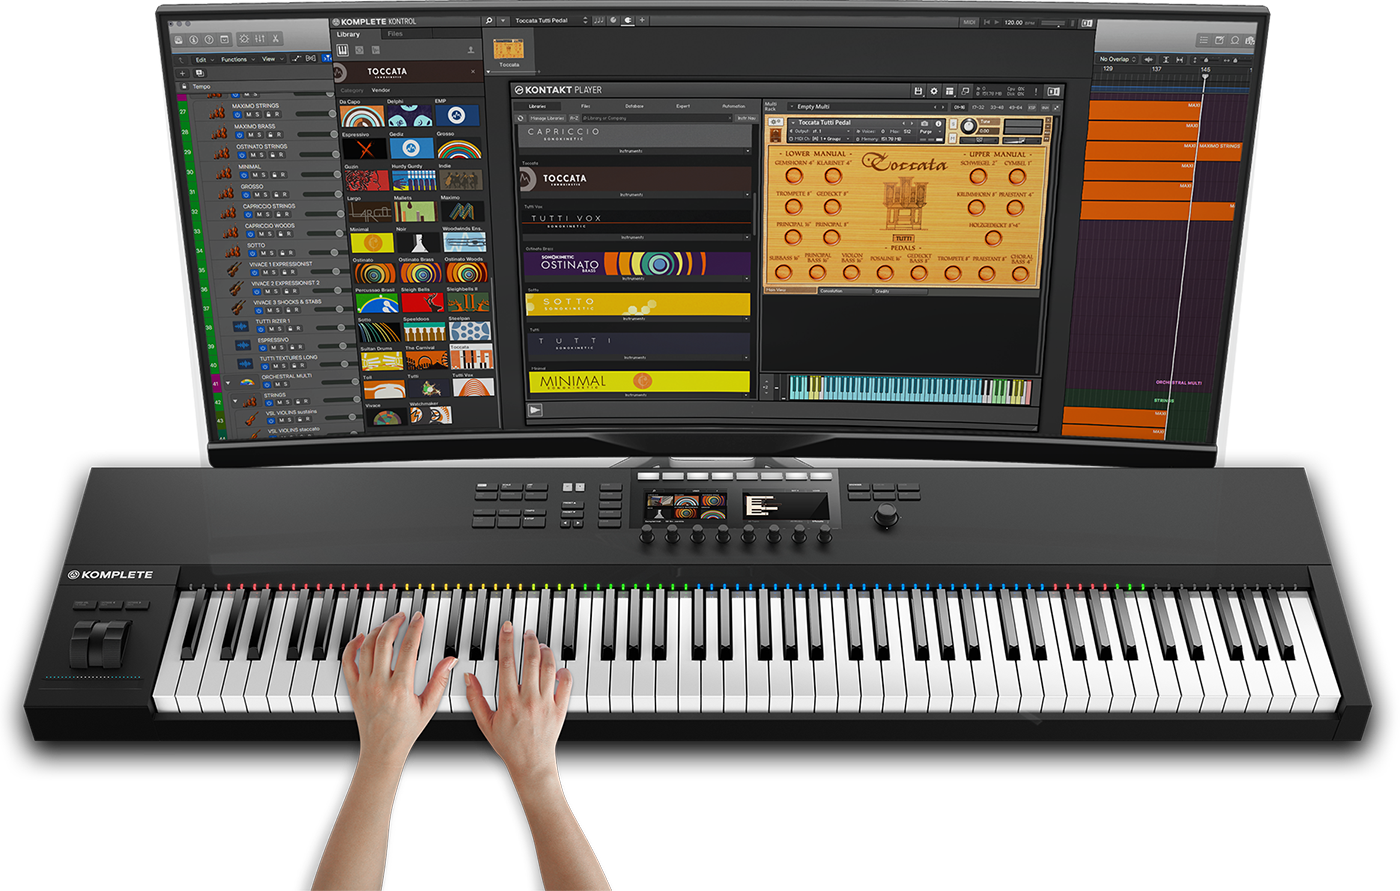Open the No Overlap dropdown in Logic

[1117, 59]
